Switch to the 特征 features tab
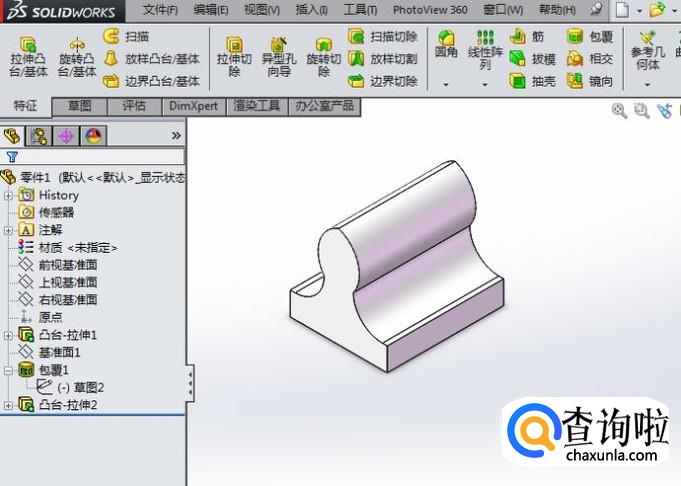Screen dimensions: 681x486 [x=25, y=106]
